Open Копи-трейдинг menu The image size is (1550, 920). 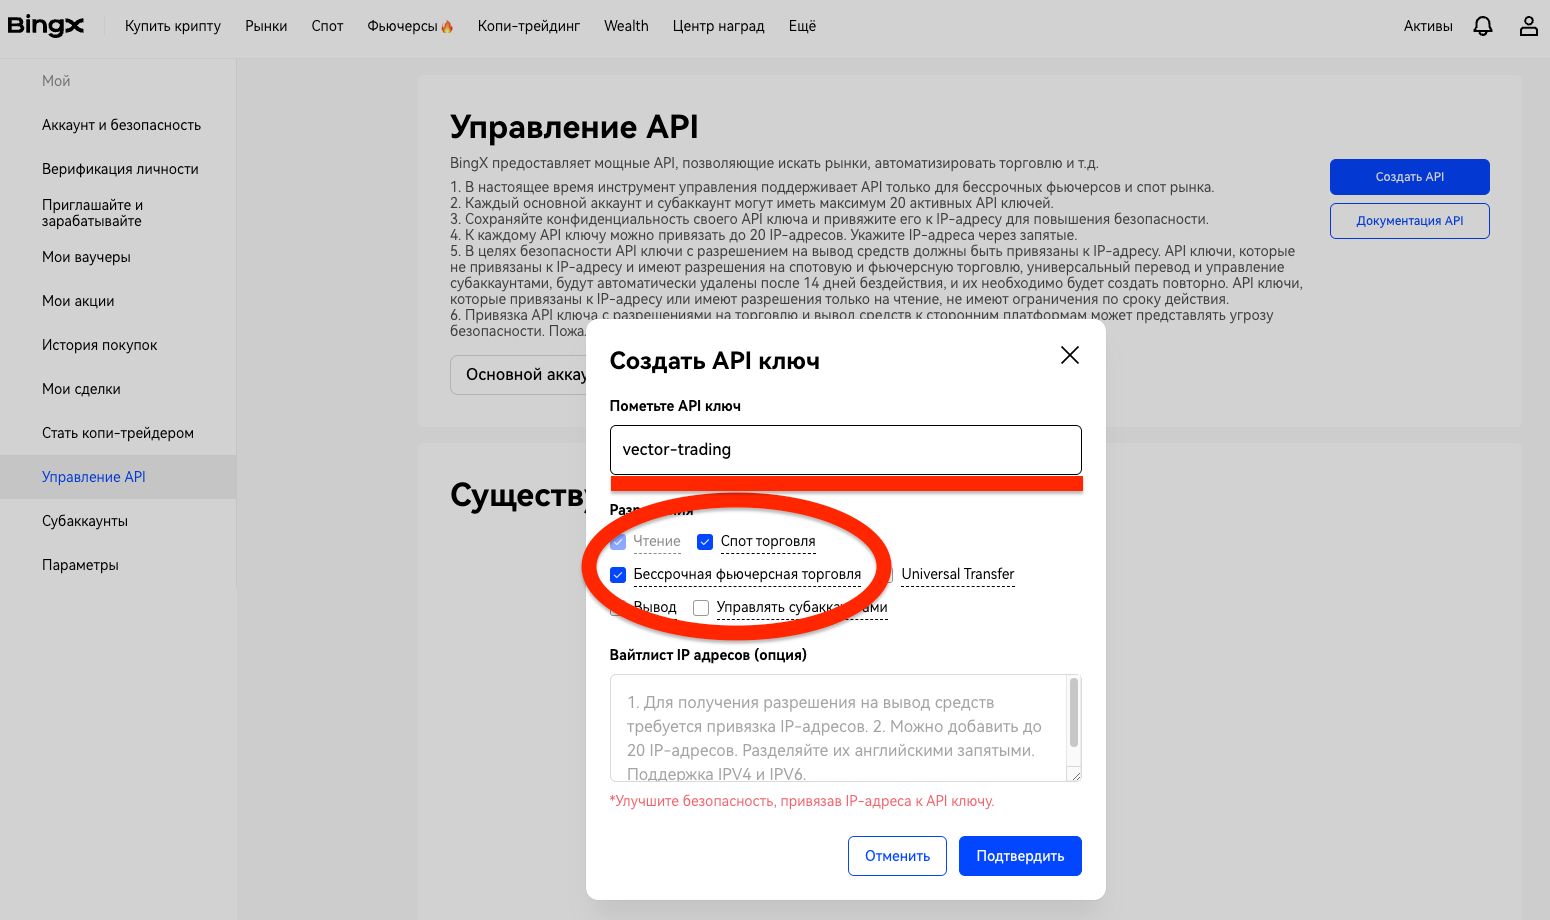click(529, 26)
